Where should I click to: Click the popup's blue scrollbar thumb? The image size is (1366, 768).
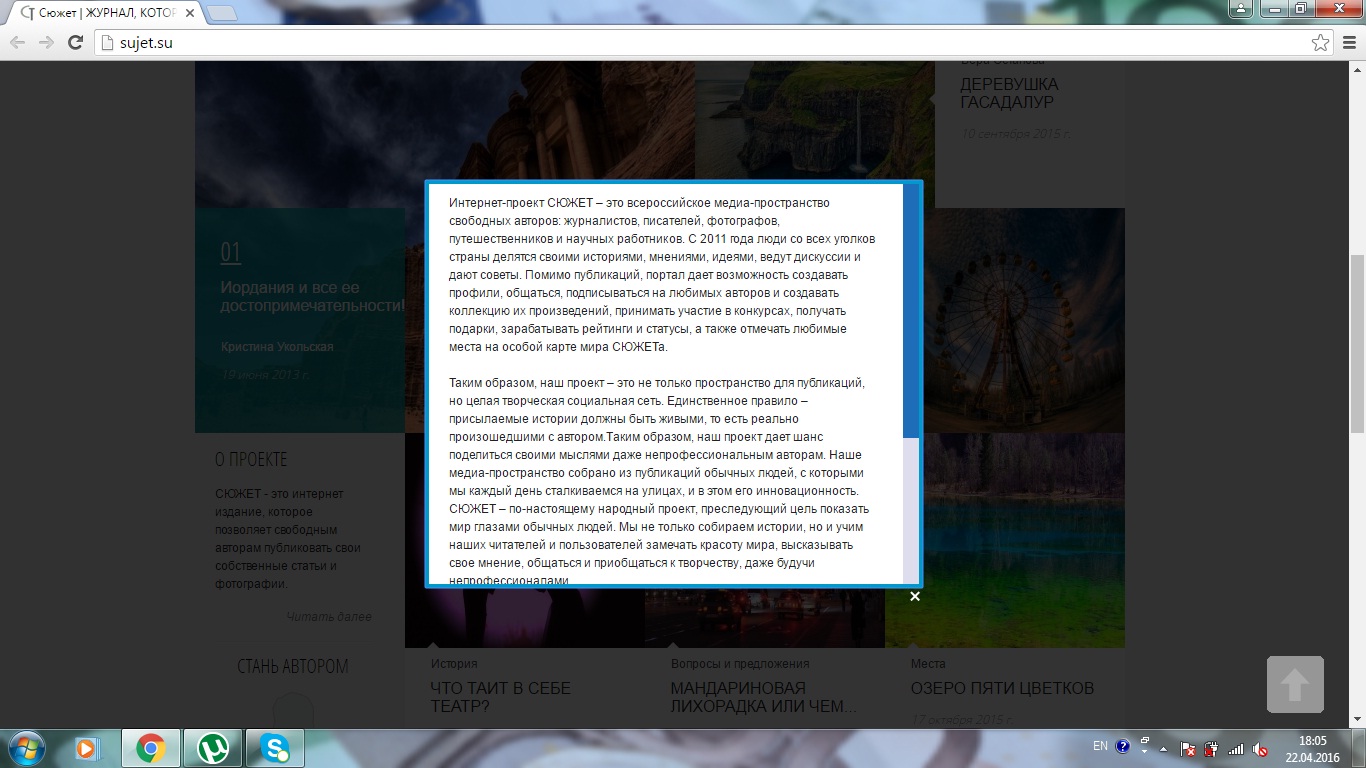910,311
